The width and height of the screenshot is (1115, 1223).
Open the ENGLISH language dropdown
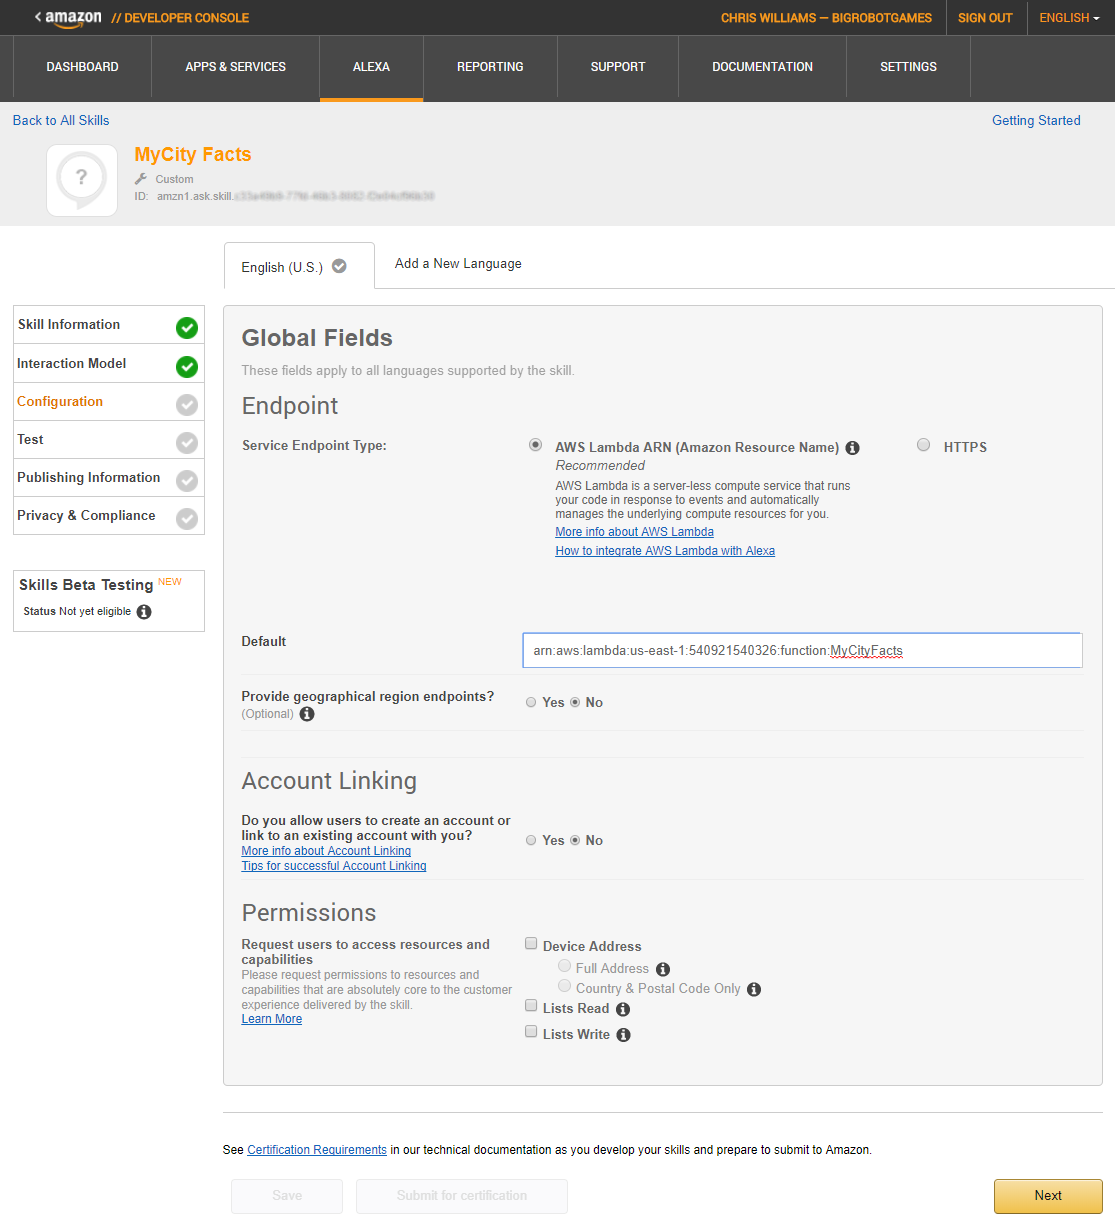click(1069, 18)
